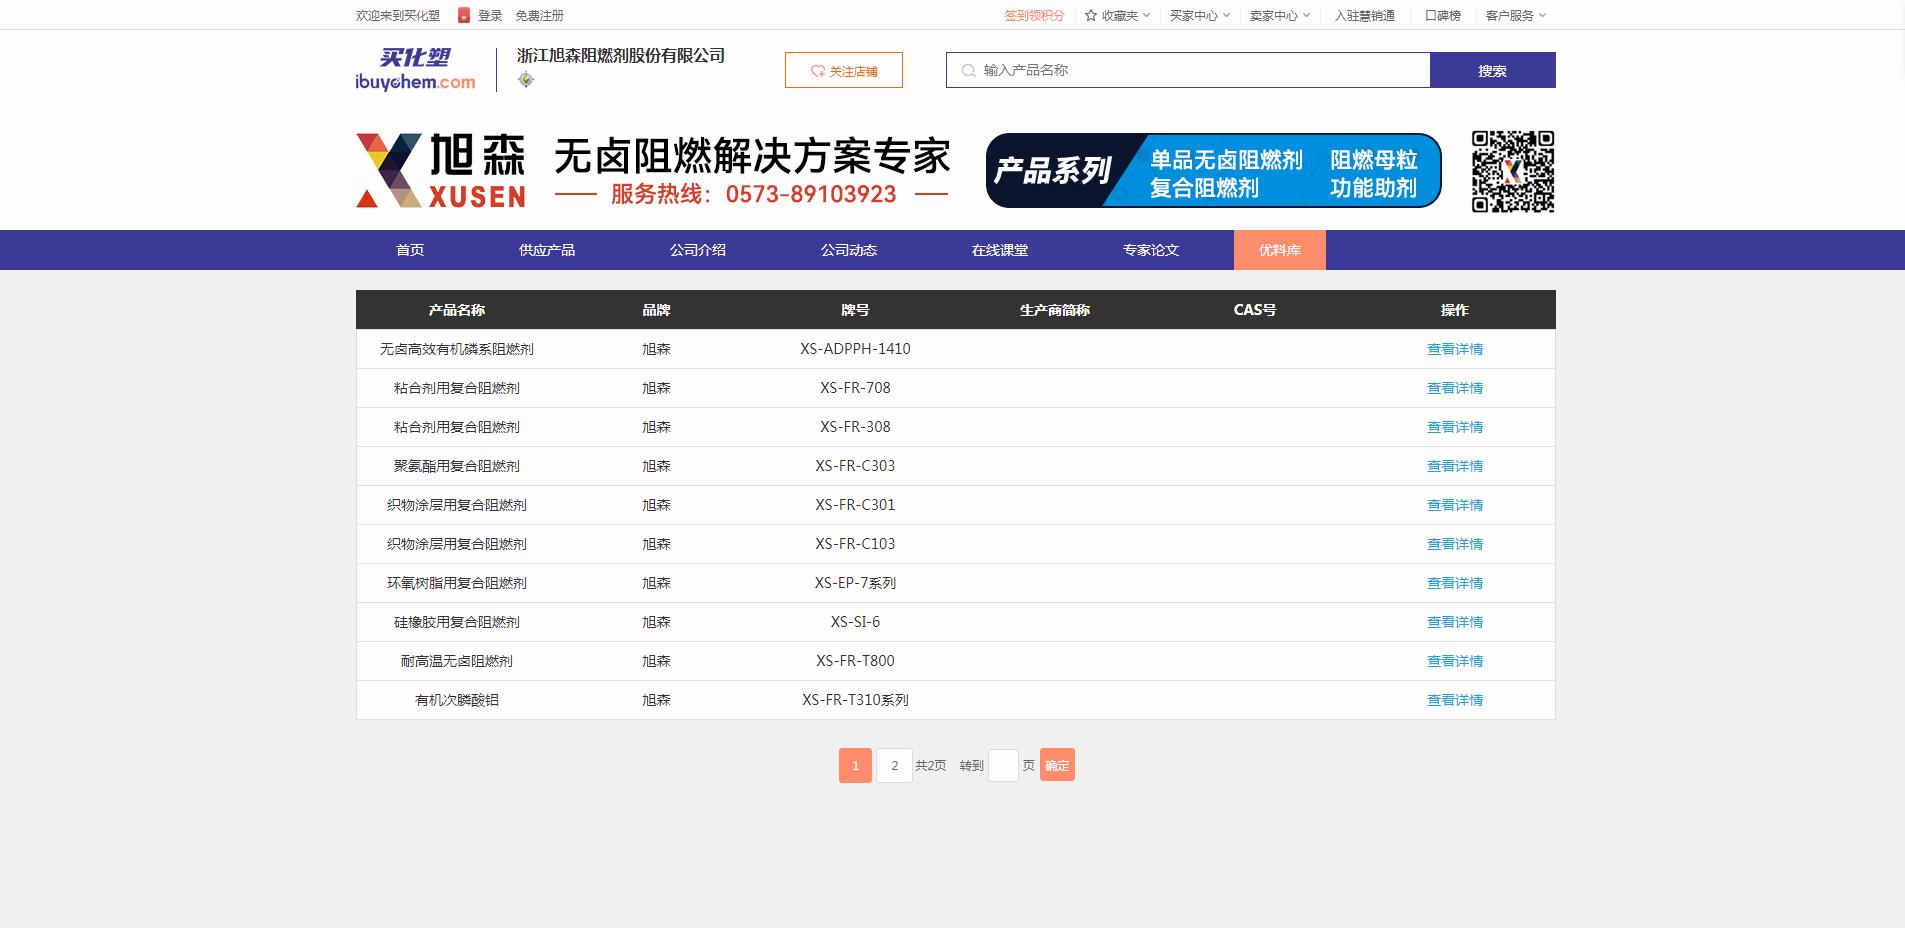This screenshot has width=1905, height=928.
Task: Click the star icon next to 收藏夹
Action: (1089, 15)
